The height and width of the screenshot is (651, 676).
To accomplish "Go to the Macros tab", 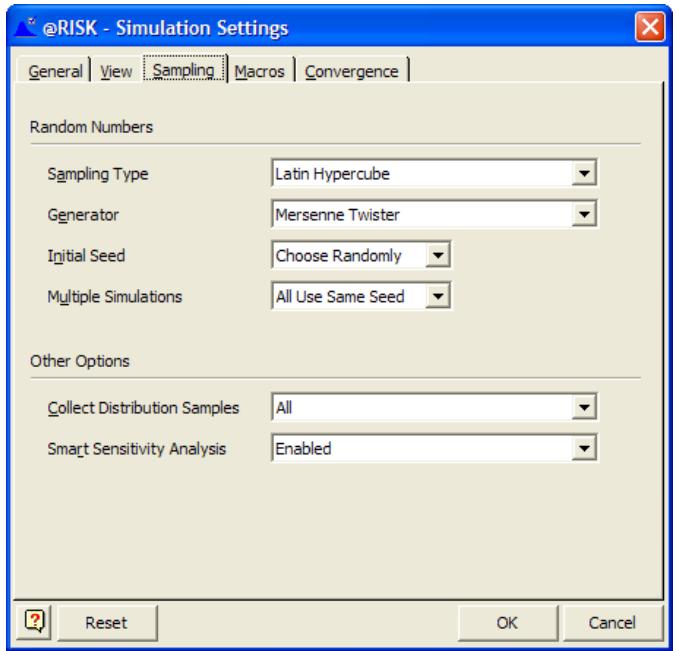I will [x=259, y=72].
